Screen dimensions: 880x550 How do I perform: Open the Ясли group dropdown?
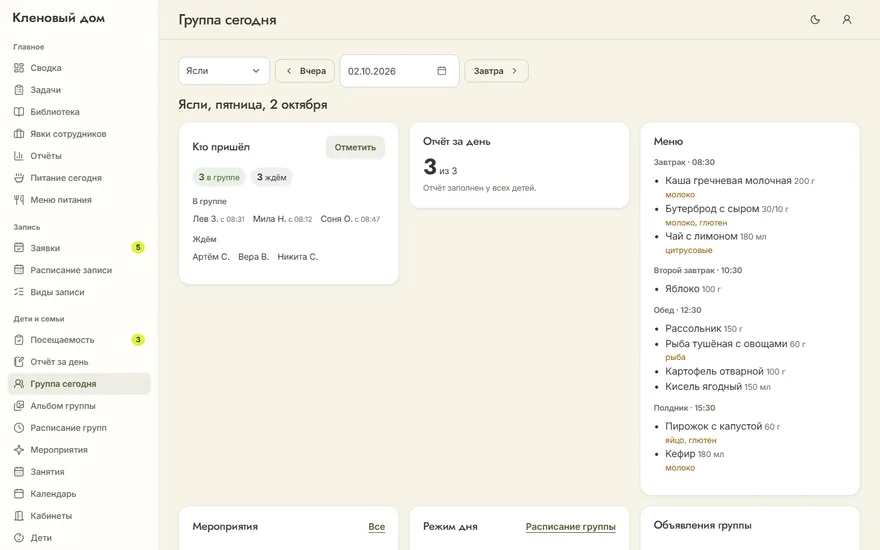[x=224, y=71]
